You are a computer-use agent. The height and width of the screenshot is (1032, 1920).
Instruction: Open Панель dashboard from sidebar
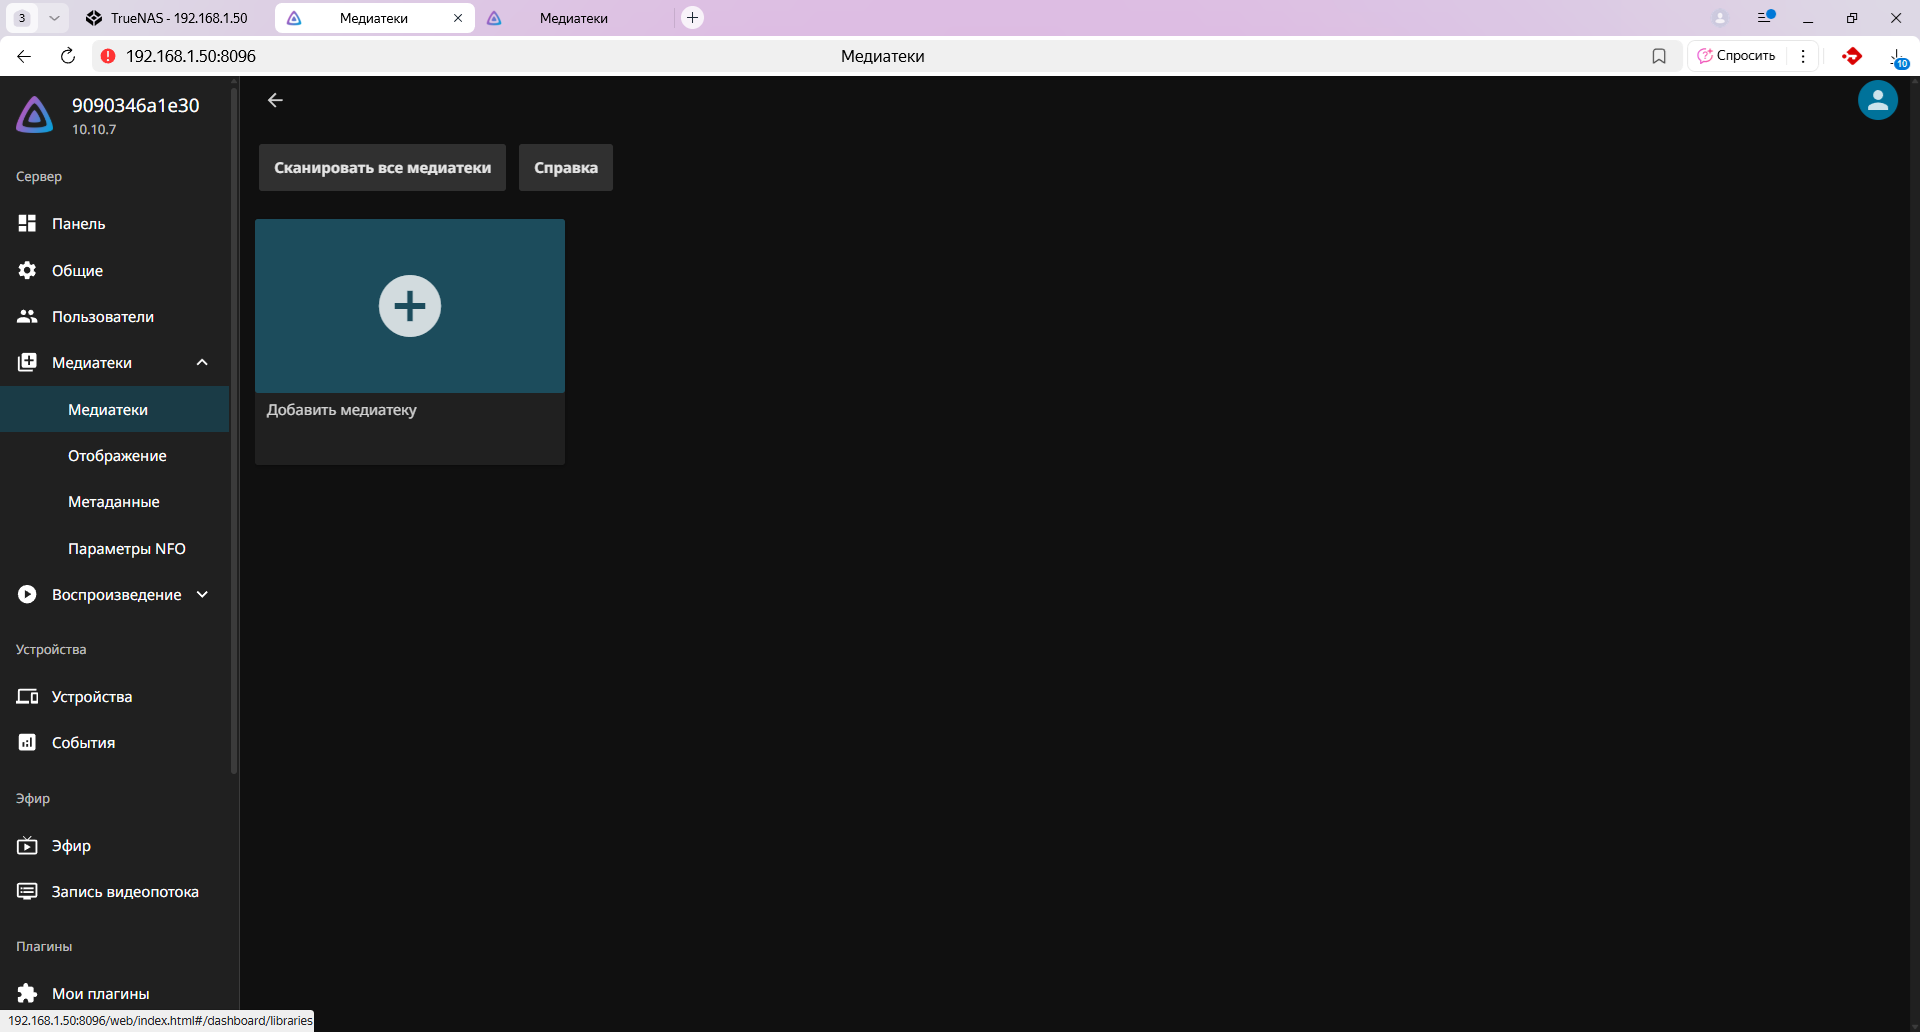click(x=78, y=224)
